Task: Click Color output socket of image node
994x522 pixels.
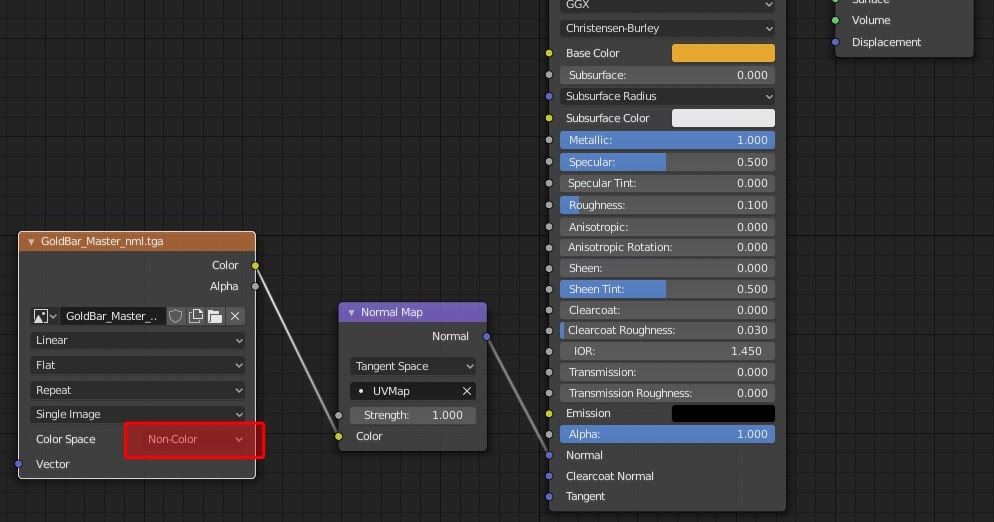Action: pos(255,265)
